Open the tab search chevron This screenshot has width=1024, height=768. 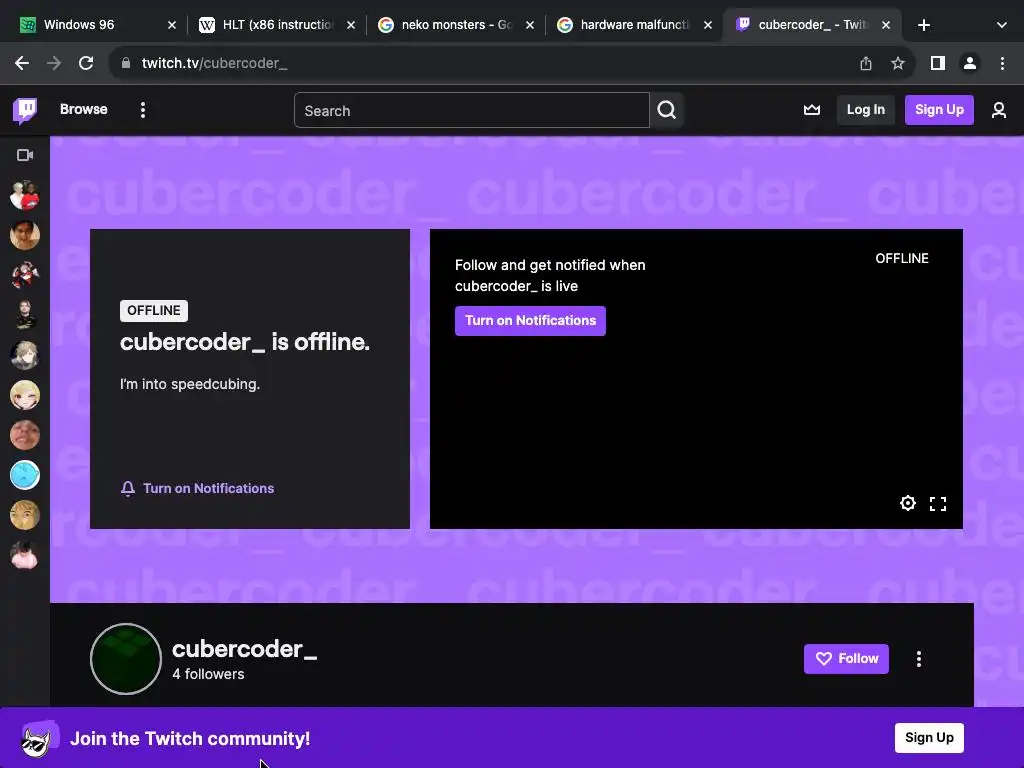(1002, 25)
